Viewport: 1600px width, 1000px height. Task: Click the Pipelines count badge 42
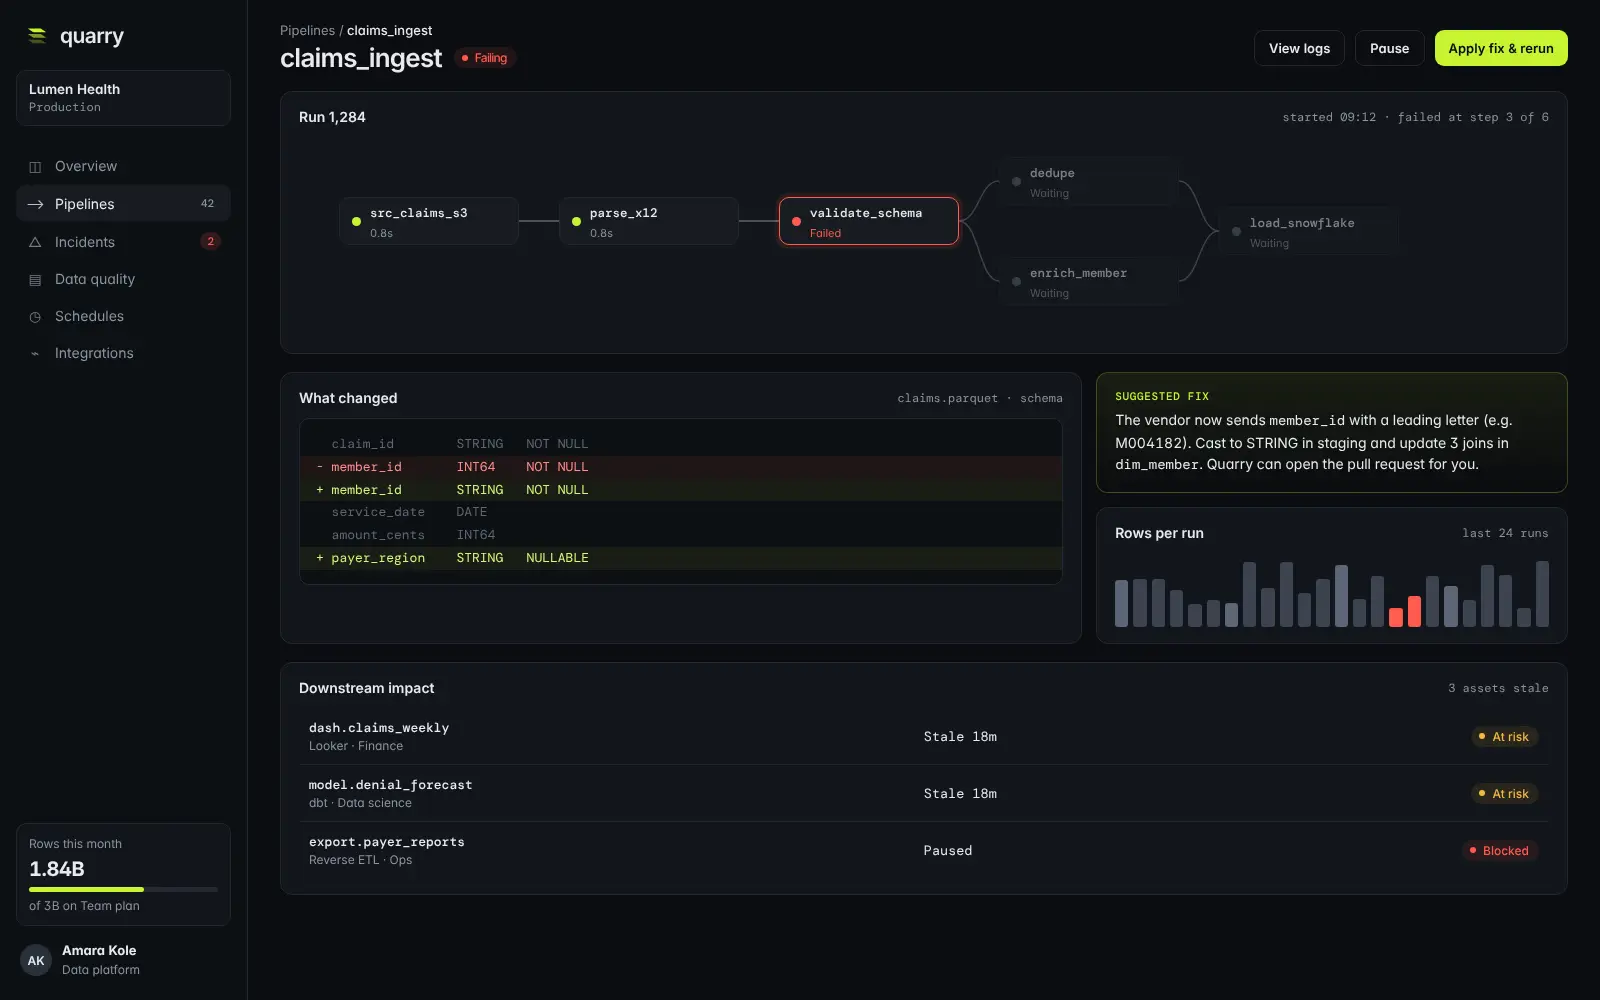207,204
